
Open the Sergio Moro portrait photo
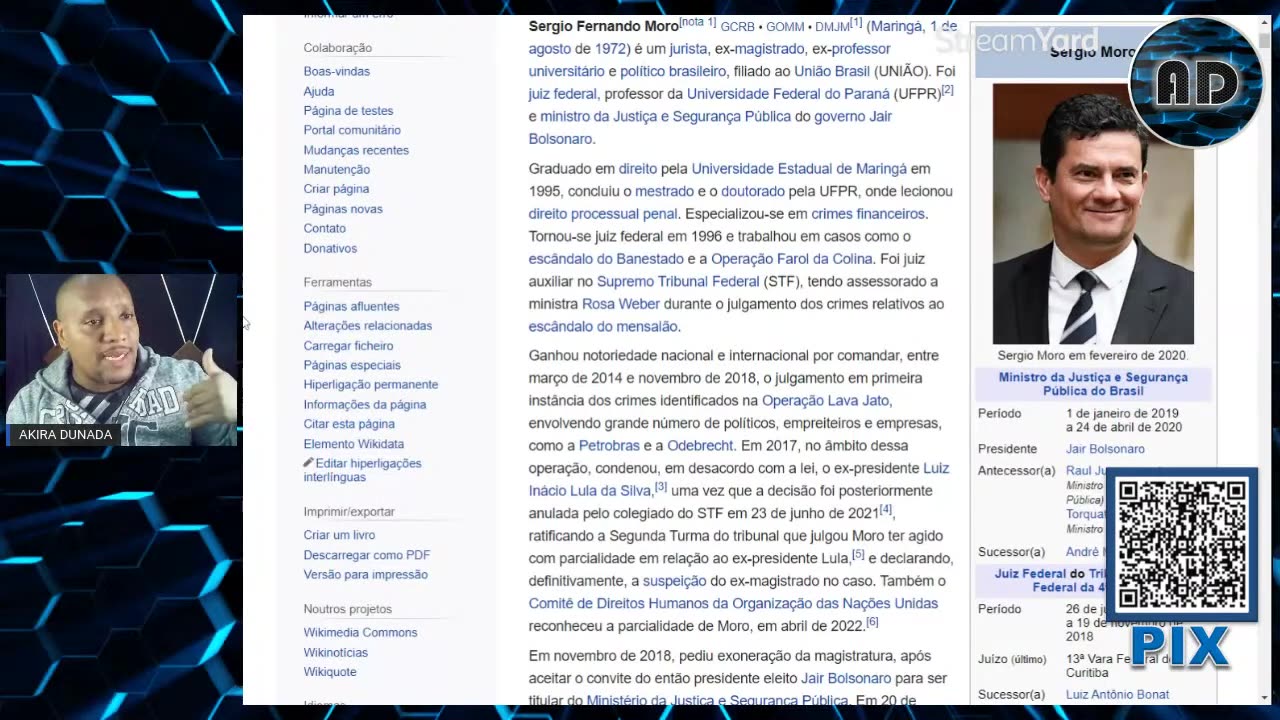coord(1093,214)
